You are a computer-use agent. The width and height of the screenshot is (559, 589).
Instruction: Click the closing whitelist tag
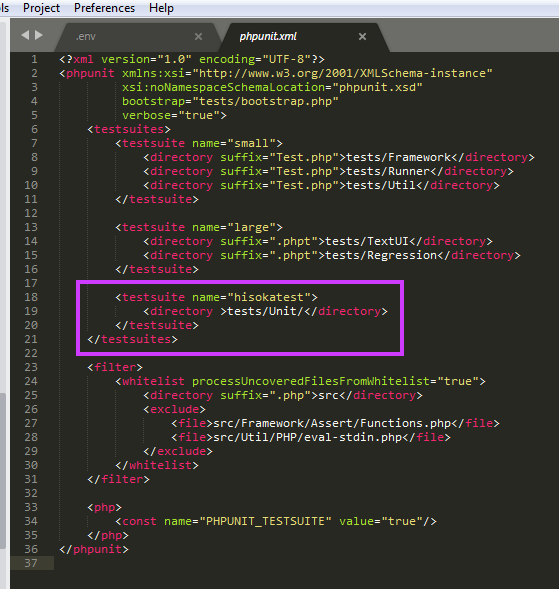[157, 465]
